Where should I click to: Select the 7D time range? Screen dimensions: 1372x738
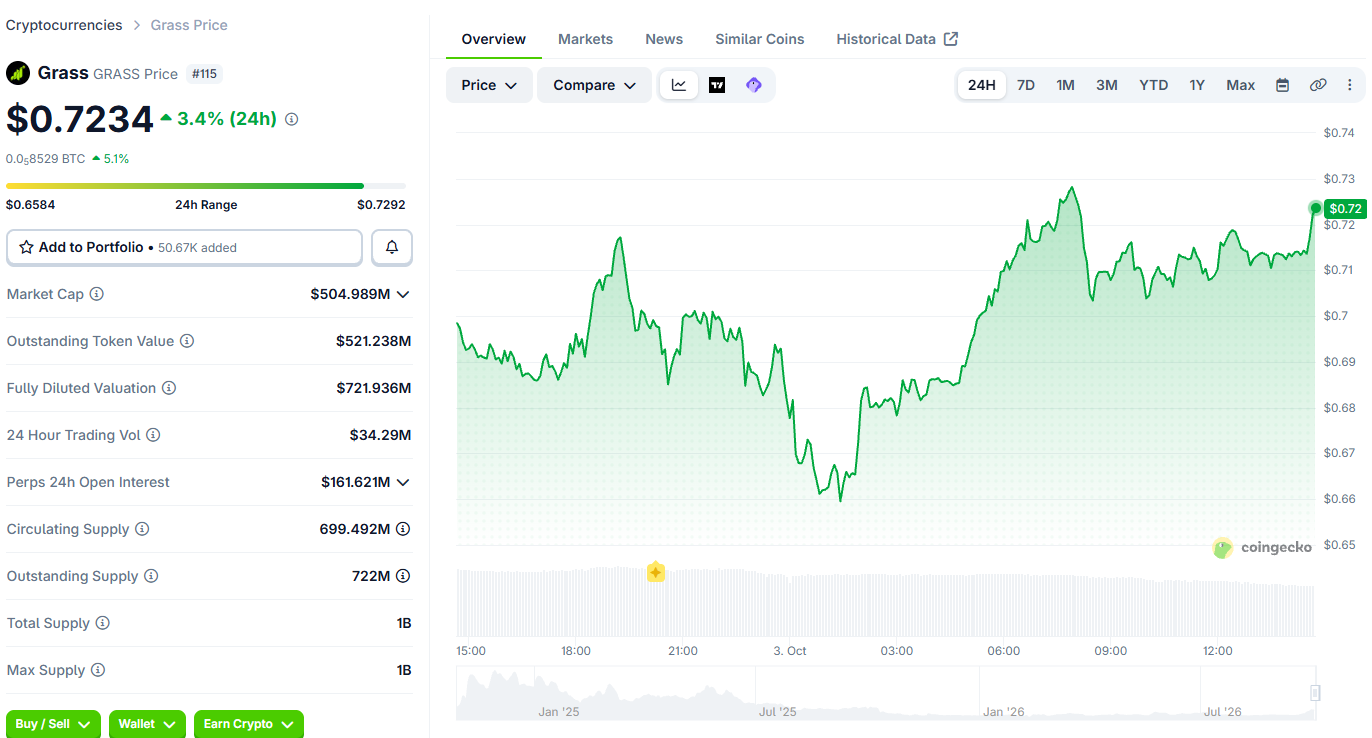pyautogui.click(x=1026, y=85)
